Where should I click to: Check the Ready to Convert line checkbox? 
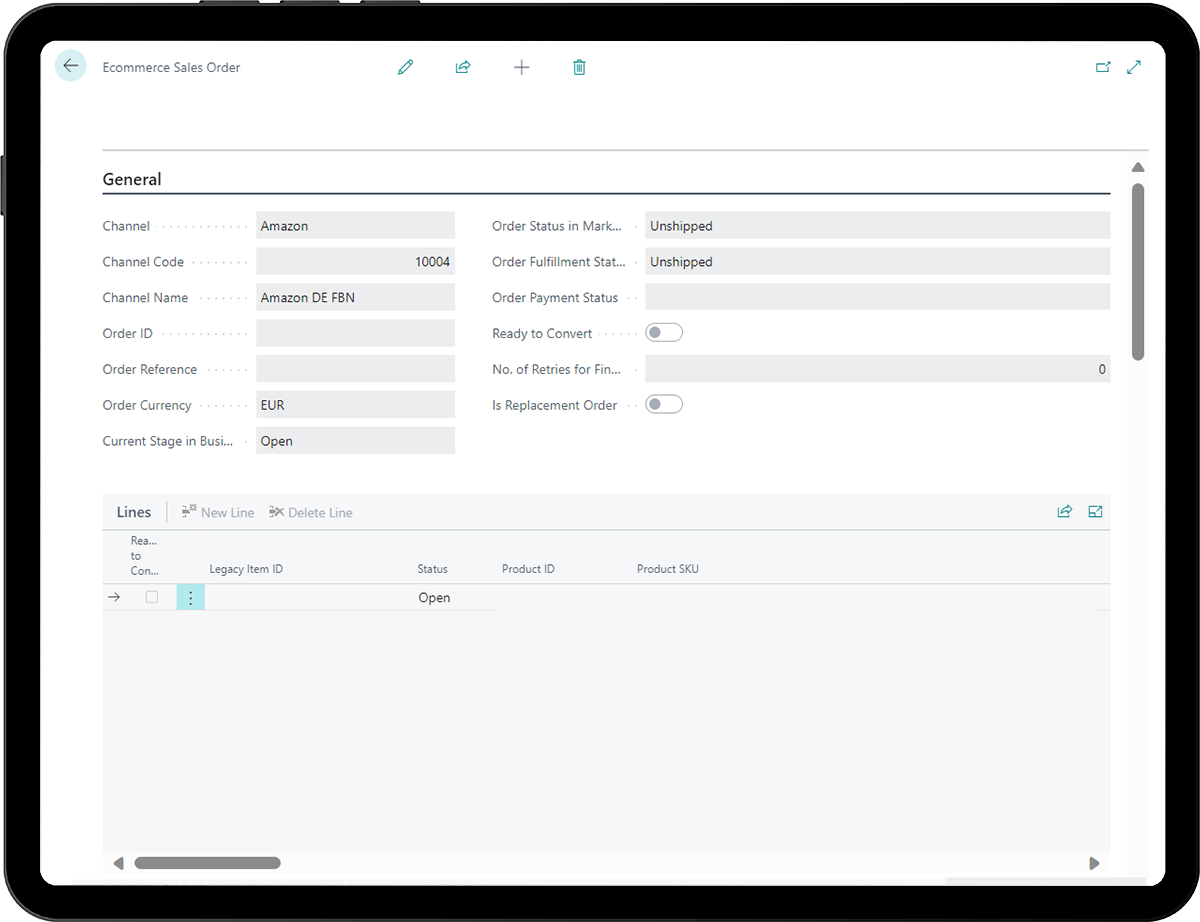pos(152,597)
